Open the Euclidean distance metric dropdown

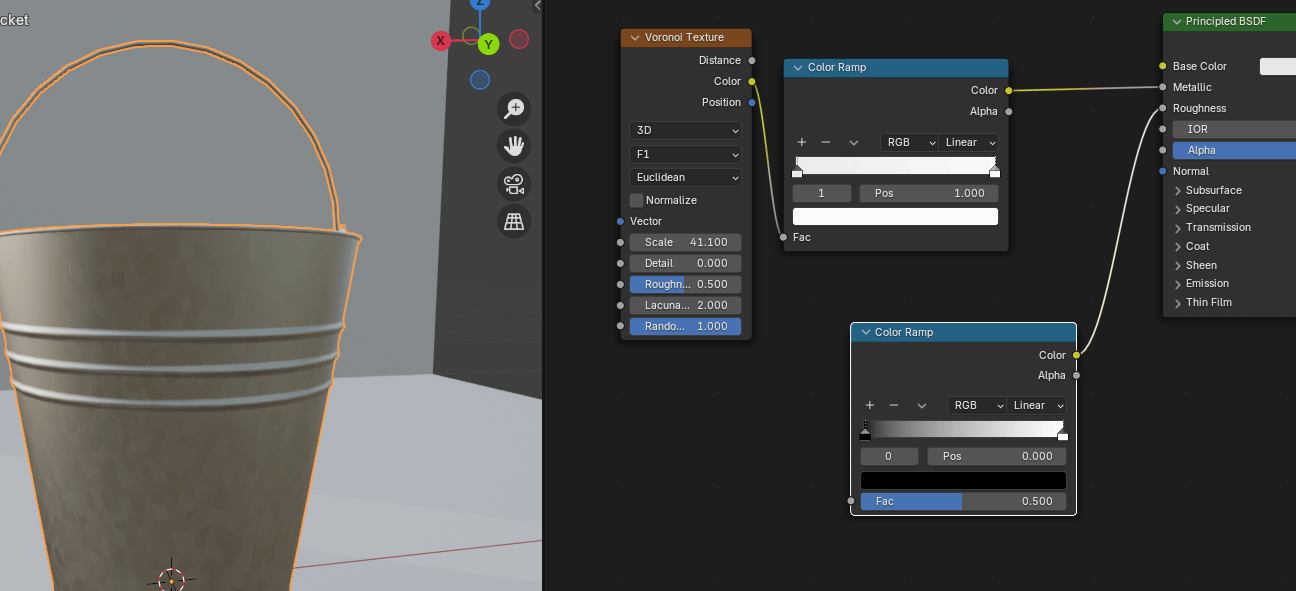point(685,177)
